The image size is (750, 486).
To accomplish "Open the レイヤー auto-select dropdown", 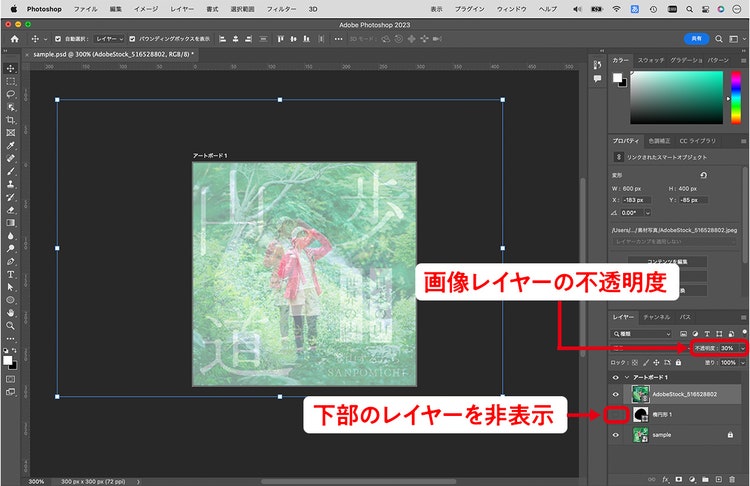I will click(109, 39).
